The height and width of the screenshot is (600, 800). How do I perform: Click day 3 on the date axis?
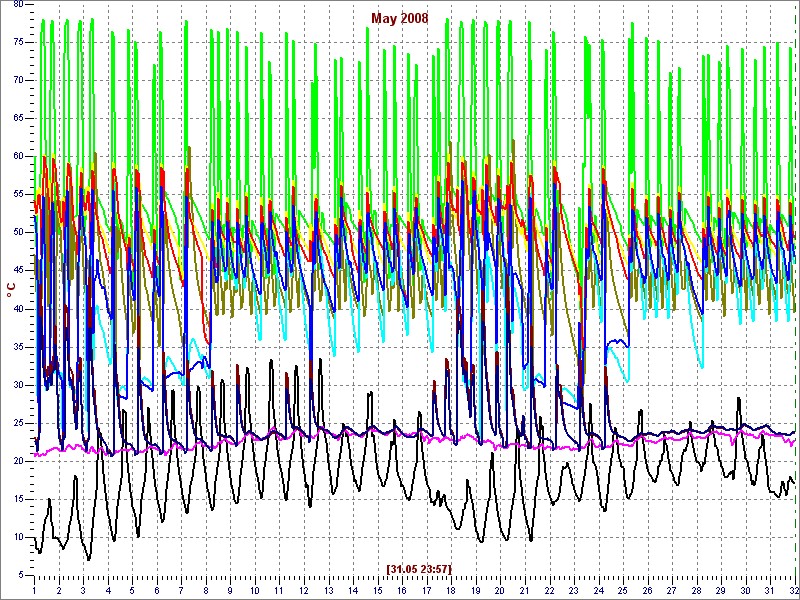pos(83,590)
